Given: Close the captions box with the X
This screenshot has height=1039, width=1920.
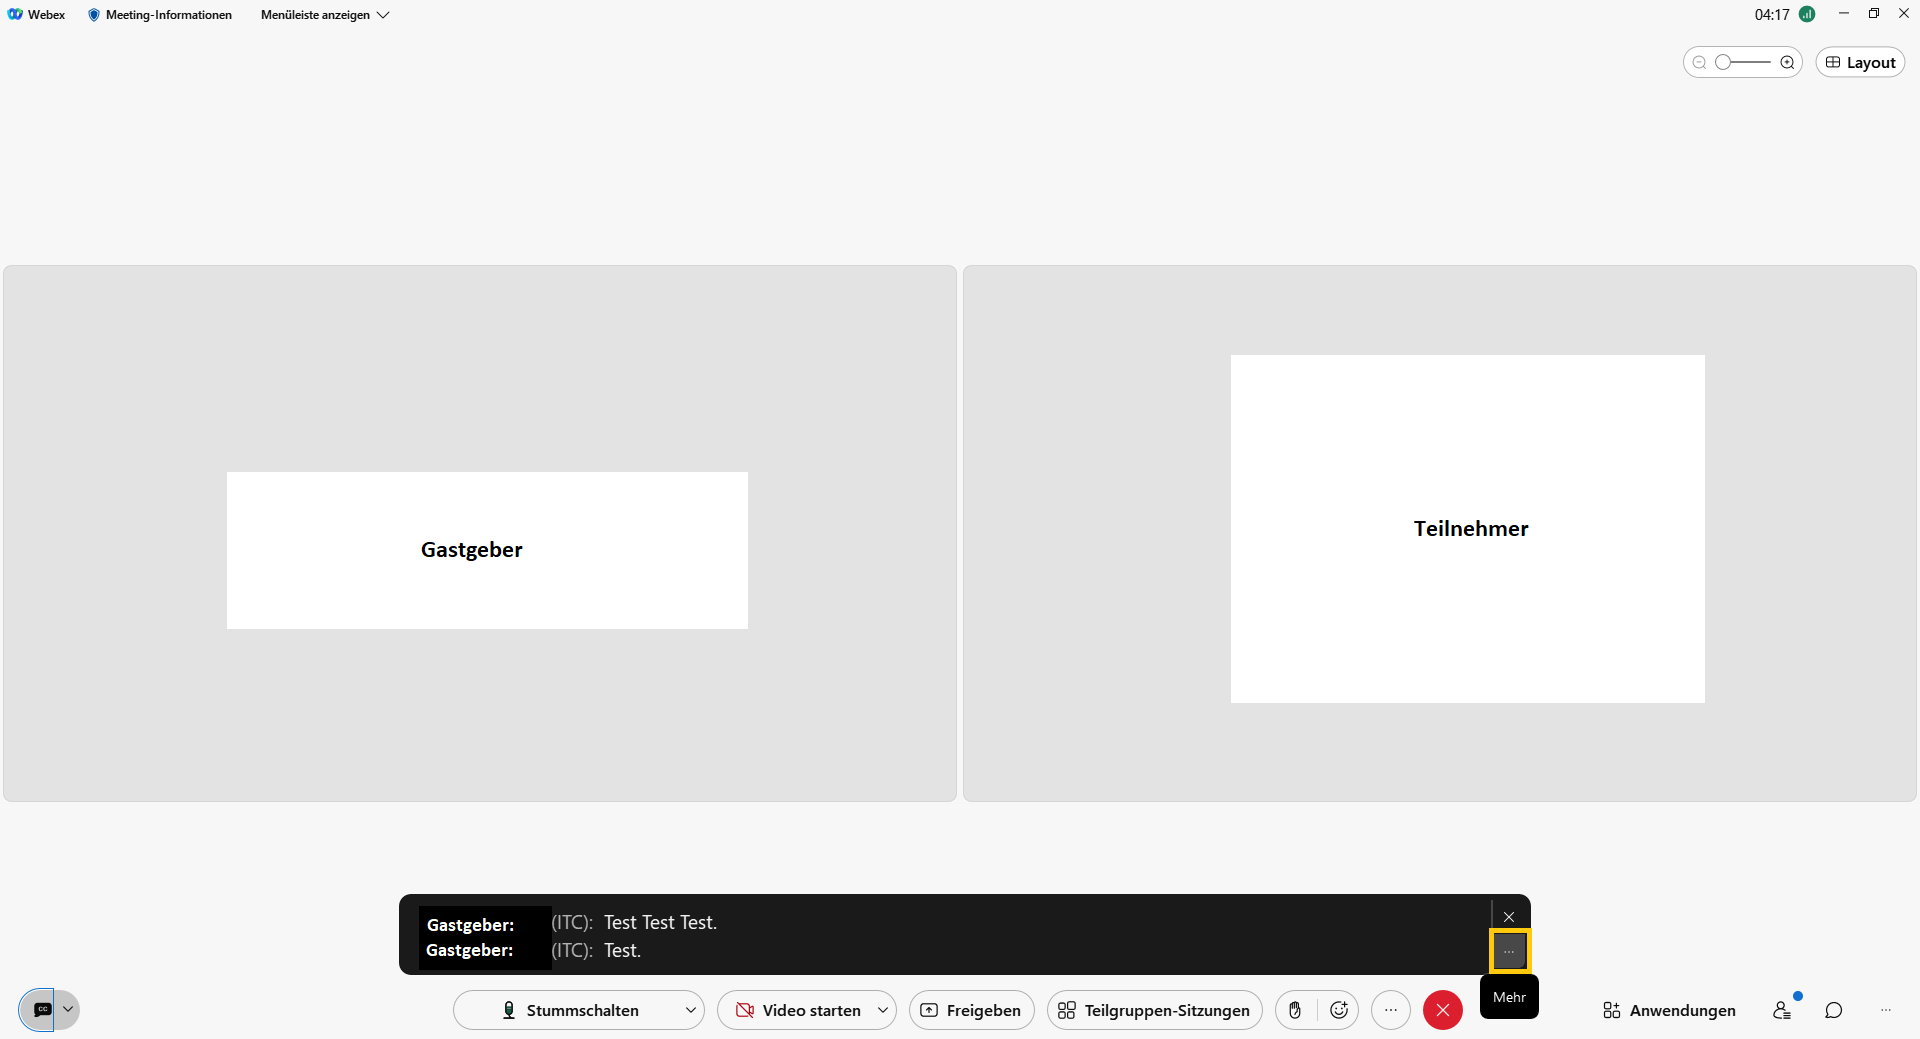Looking at the screenshot, I should [x=1509, y=917].
